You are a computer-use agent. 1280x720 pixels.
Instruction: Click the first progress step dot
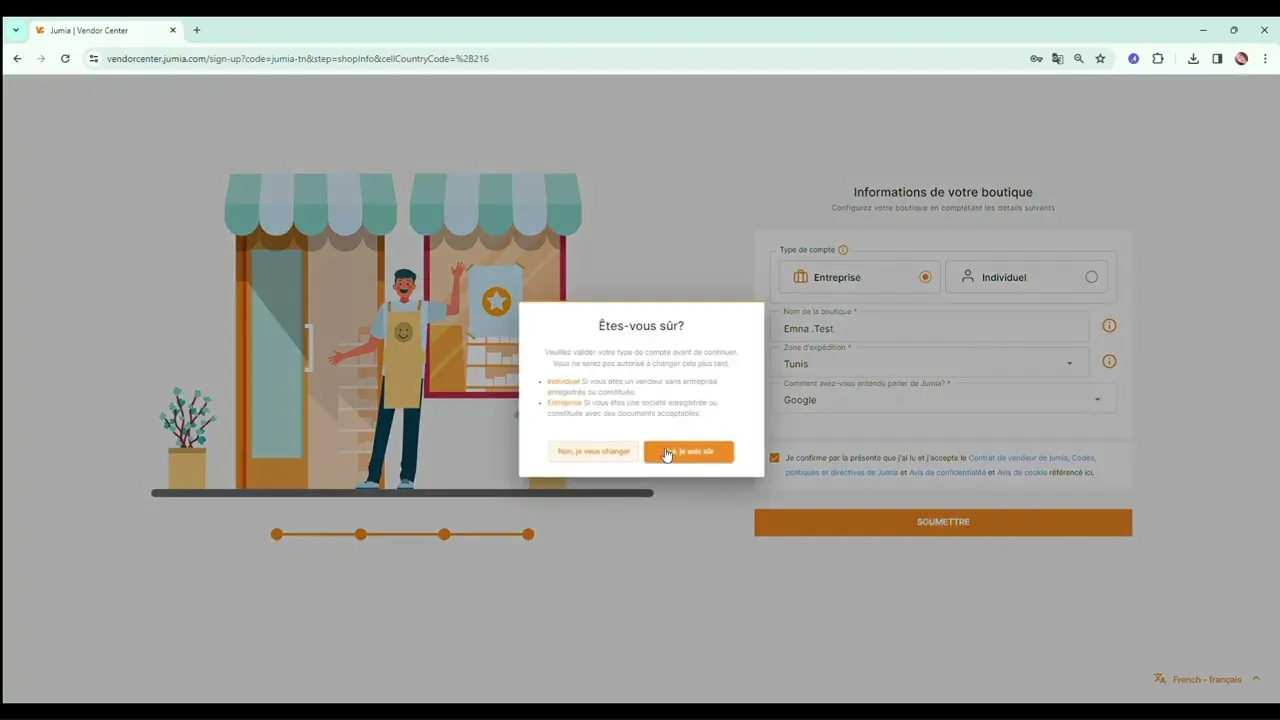277,534
